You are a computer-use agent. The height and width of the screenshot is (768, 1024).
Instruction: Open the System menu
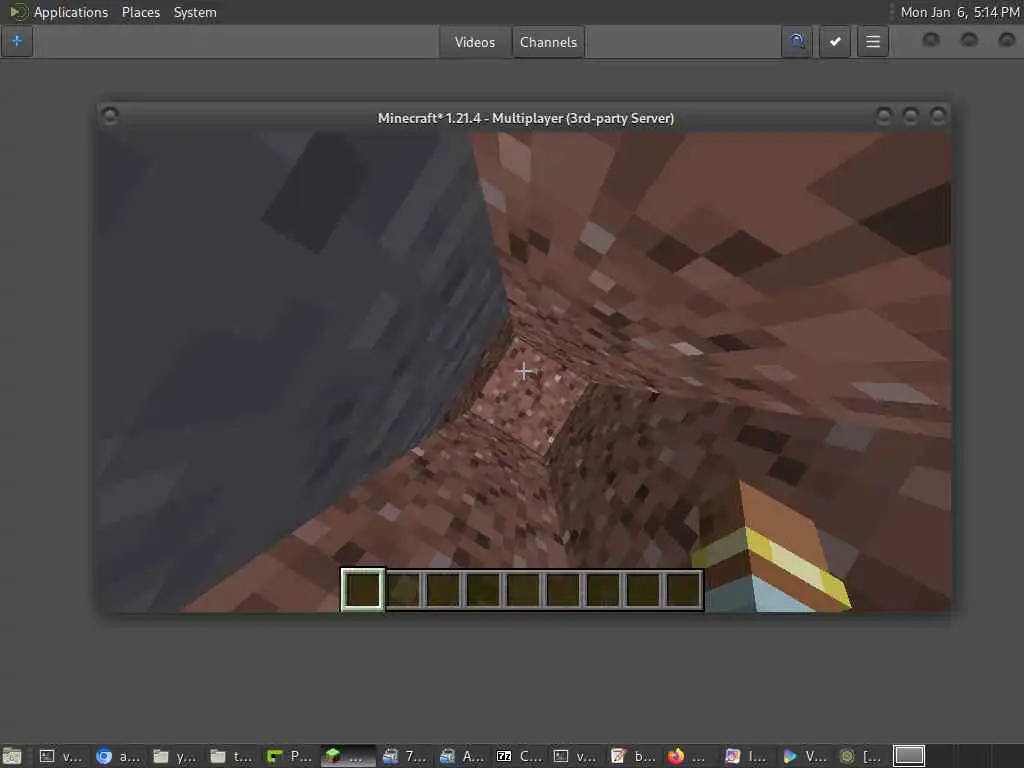tap(195, 12)
